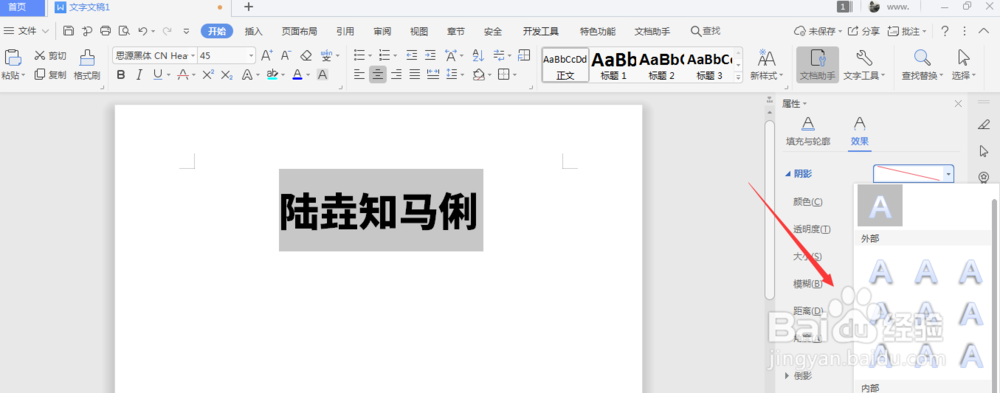This screenshot has height=393, width=1000.
Task: Click 分享 share button
Action: point(864,31)
